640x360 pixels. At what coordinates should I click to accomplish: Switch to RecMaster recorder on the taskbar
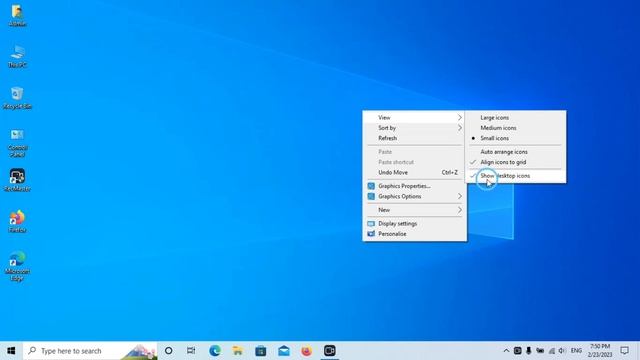coord(329,351)
